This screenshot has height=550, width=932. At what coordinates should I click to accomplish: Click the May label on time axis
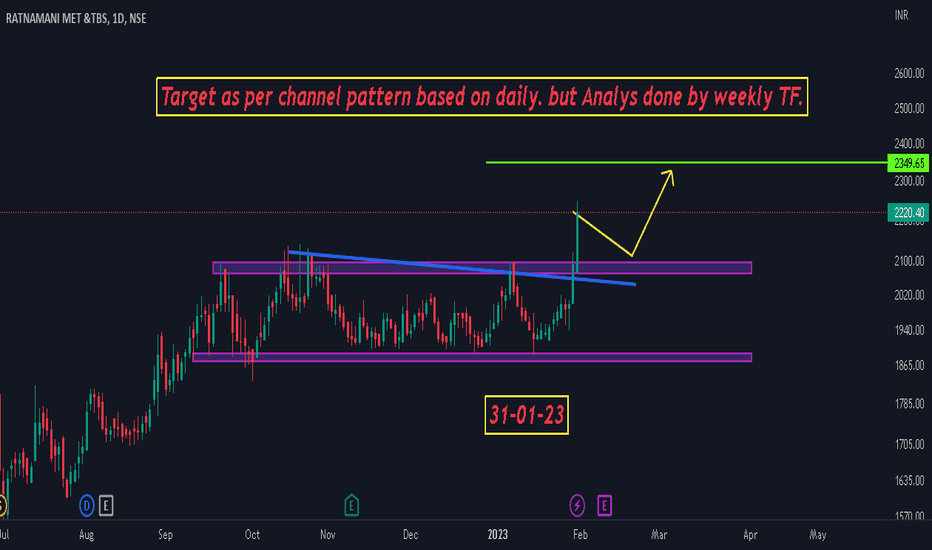[818, 535]
